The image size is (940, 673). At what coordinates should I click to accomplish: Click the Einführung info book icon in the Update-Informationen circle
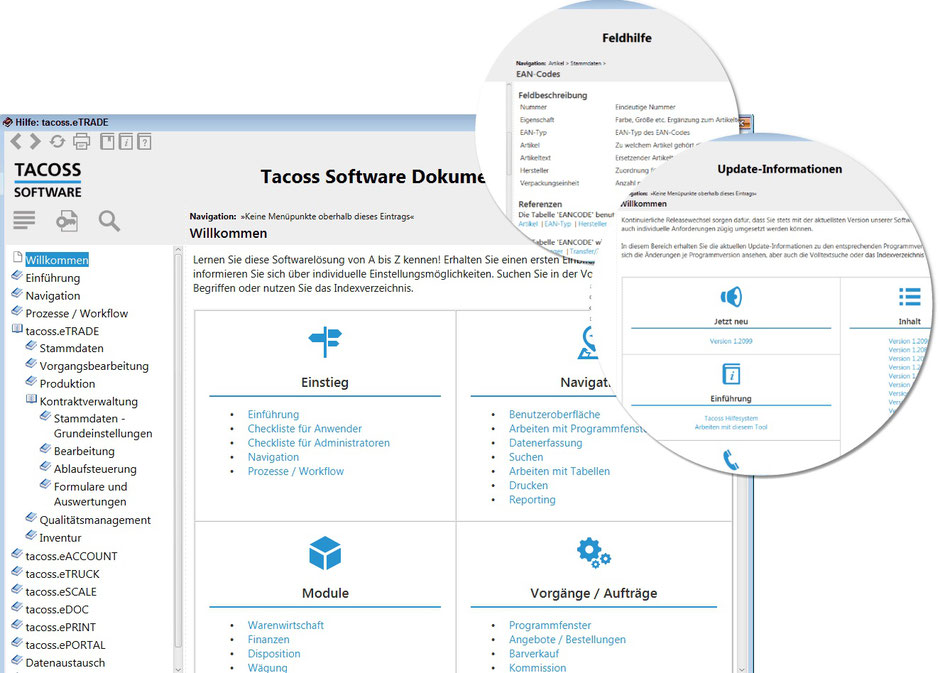coord(731,374)
